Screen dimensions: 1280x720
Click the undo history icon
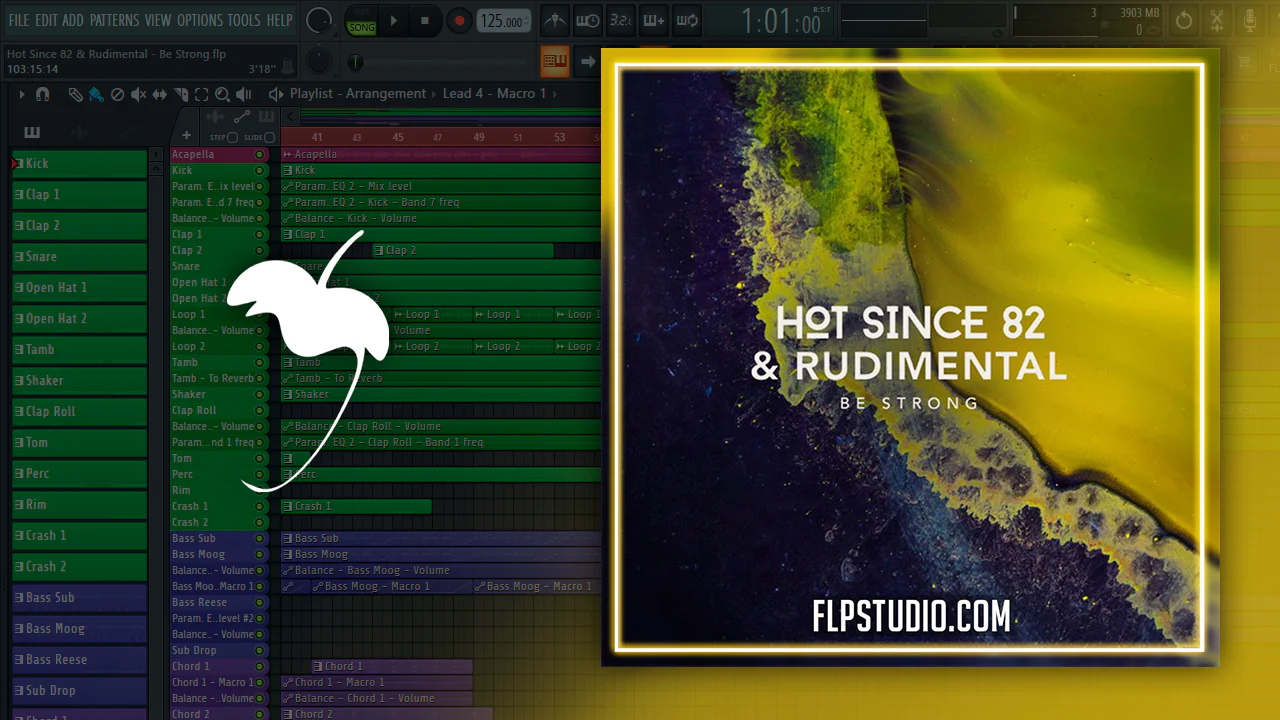(1184, 20)
